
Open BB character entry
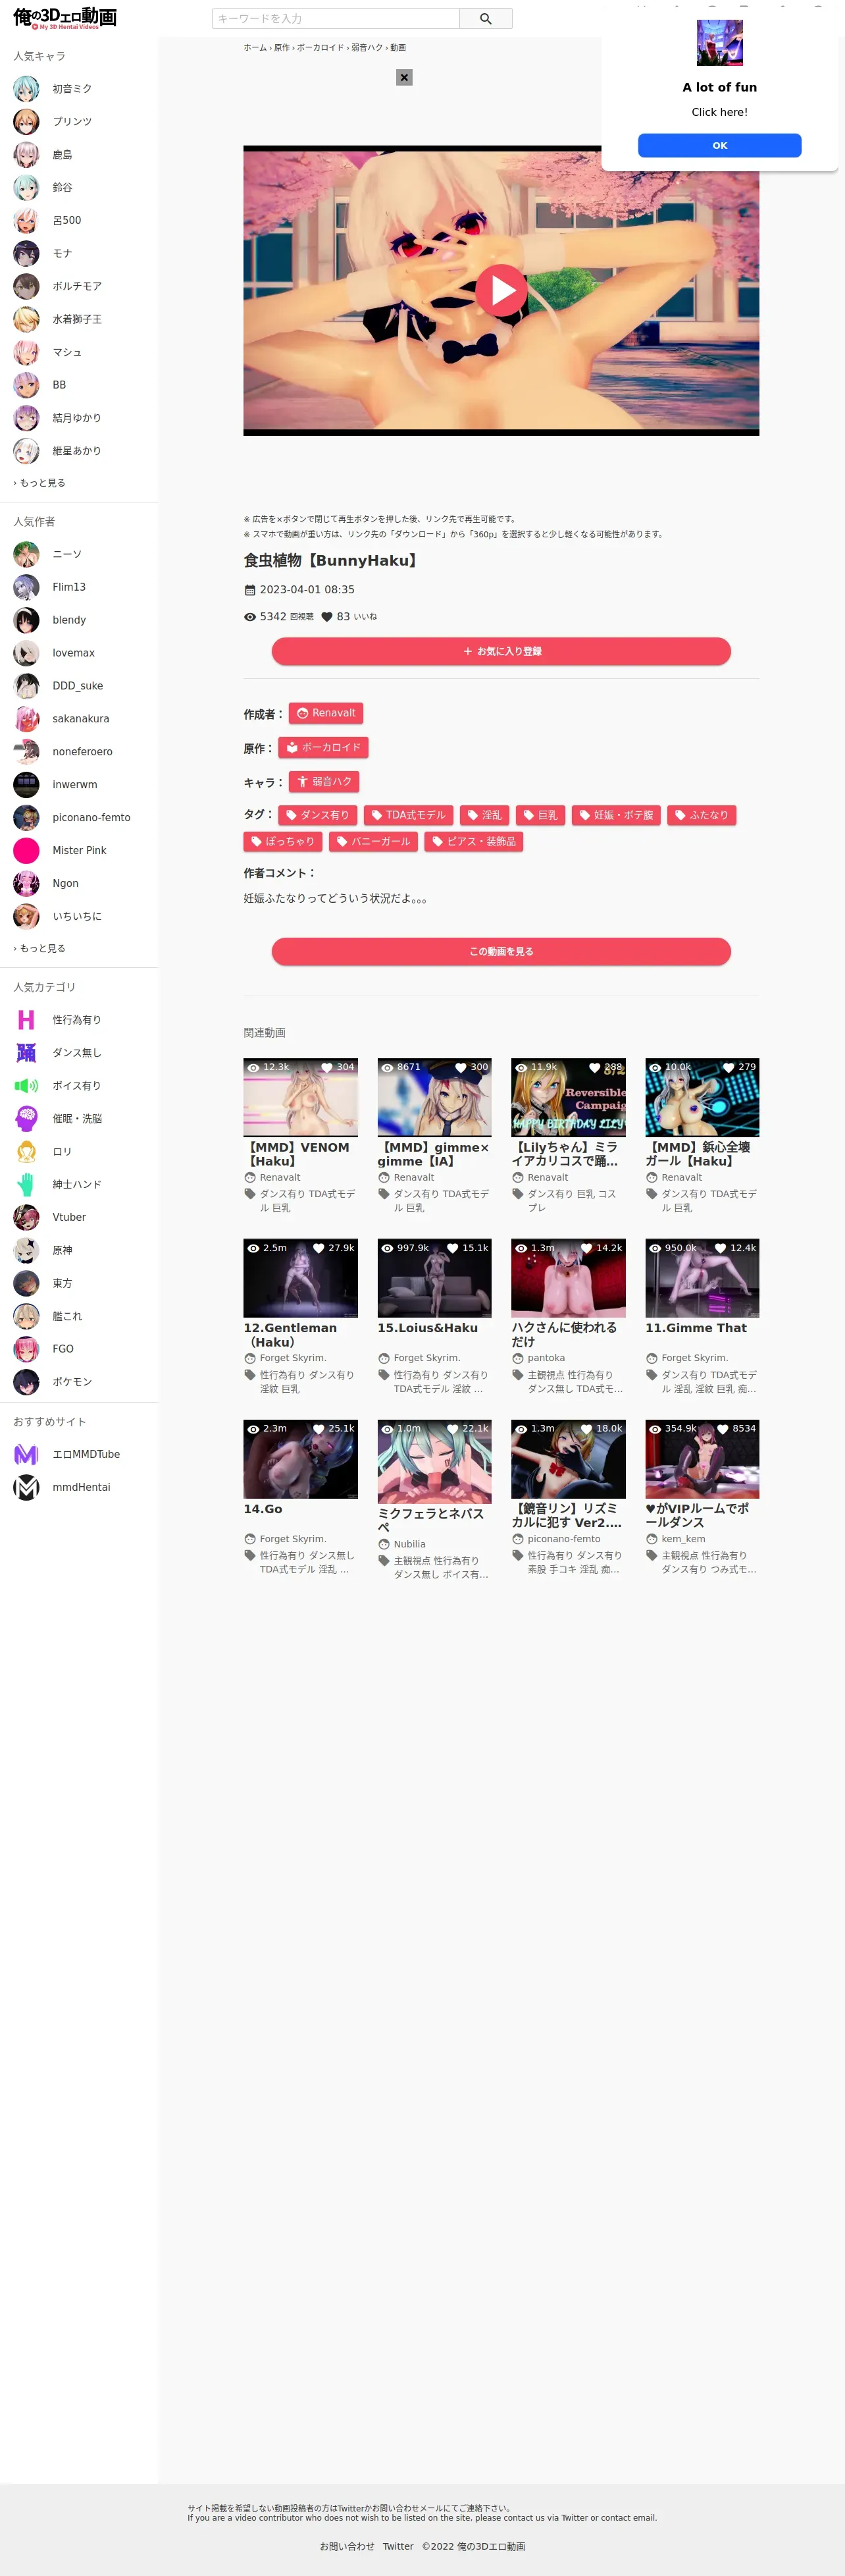[x=59, y=385]
